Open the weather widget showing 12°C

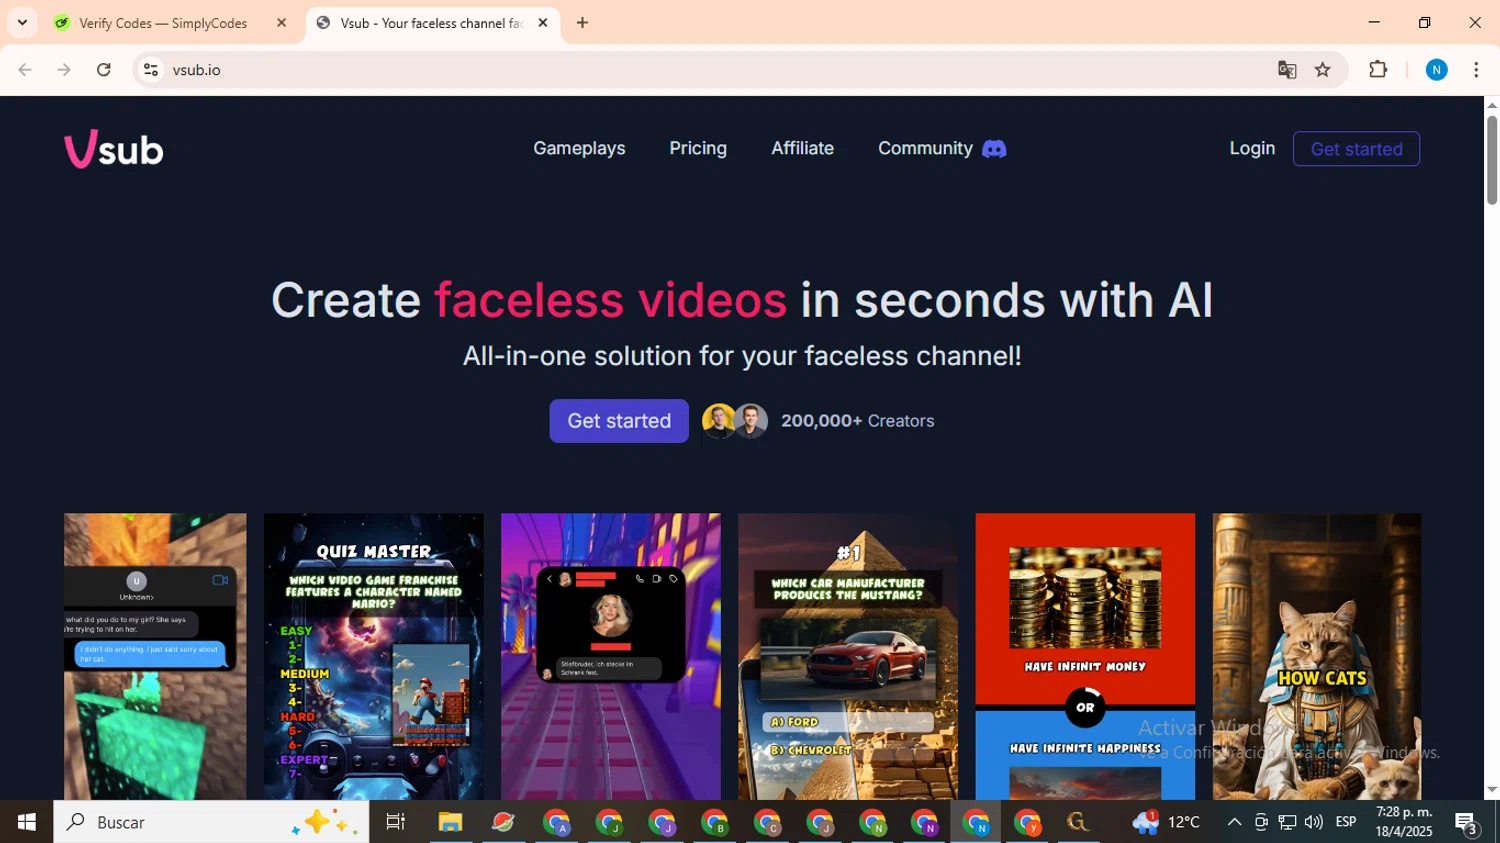click(1166, 822)
